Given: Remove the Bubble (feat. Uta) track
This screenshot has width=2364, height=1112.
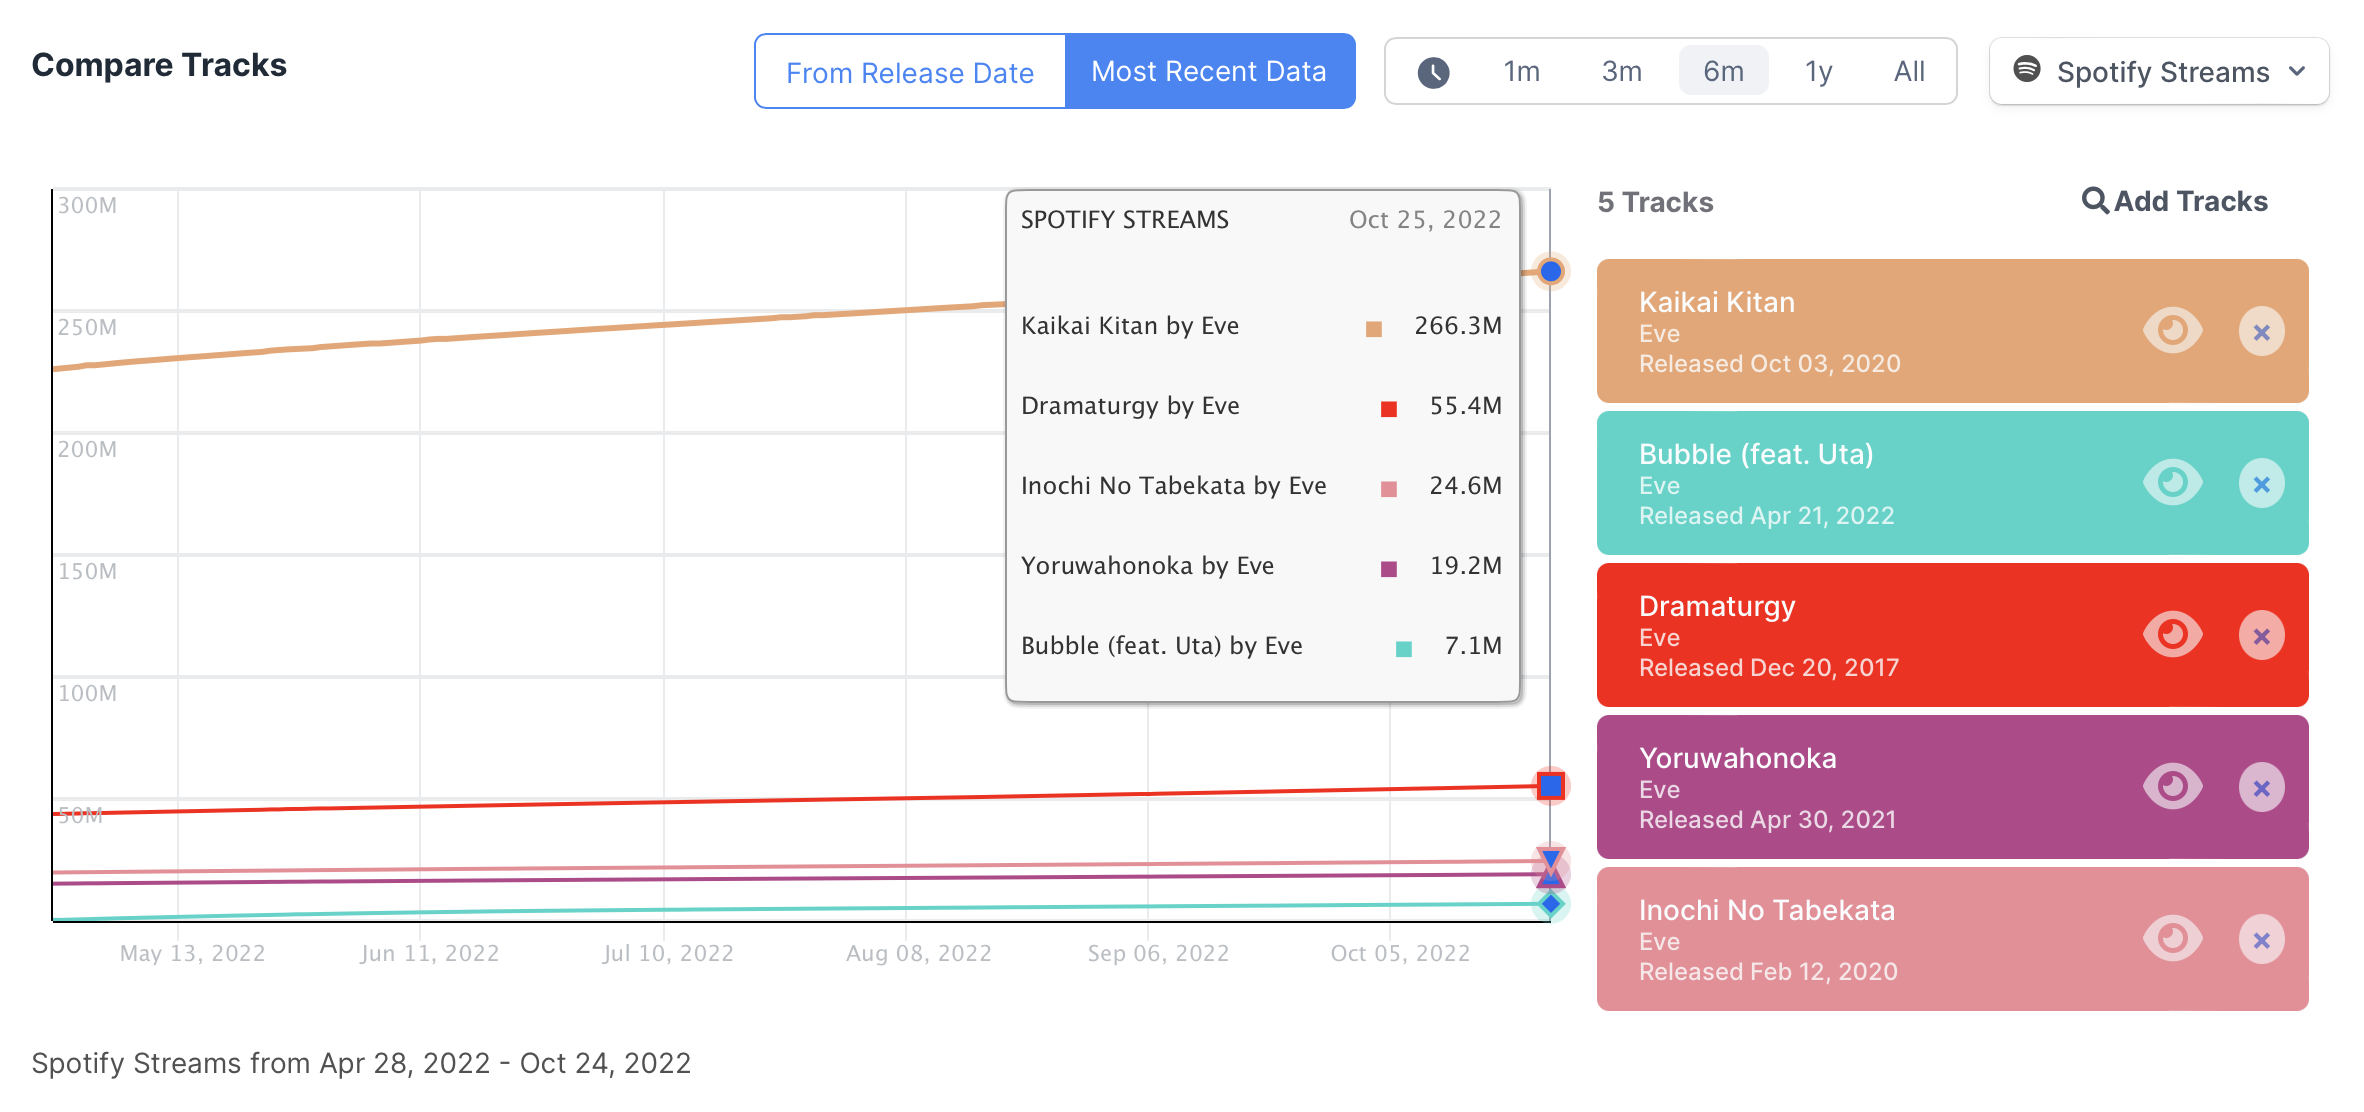Looking at the screenshot, I should [2261, 484].
